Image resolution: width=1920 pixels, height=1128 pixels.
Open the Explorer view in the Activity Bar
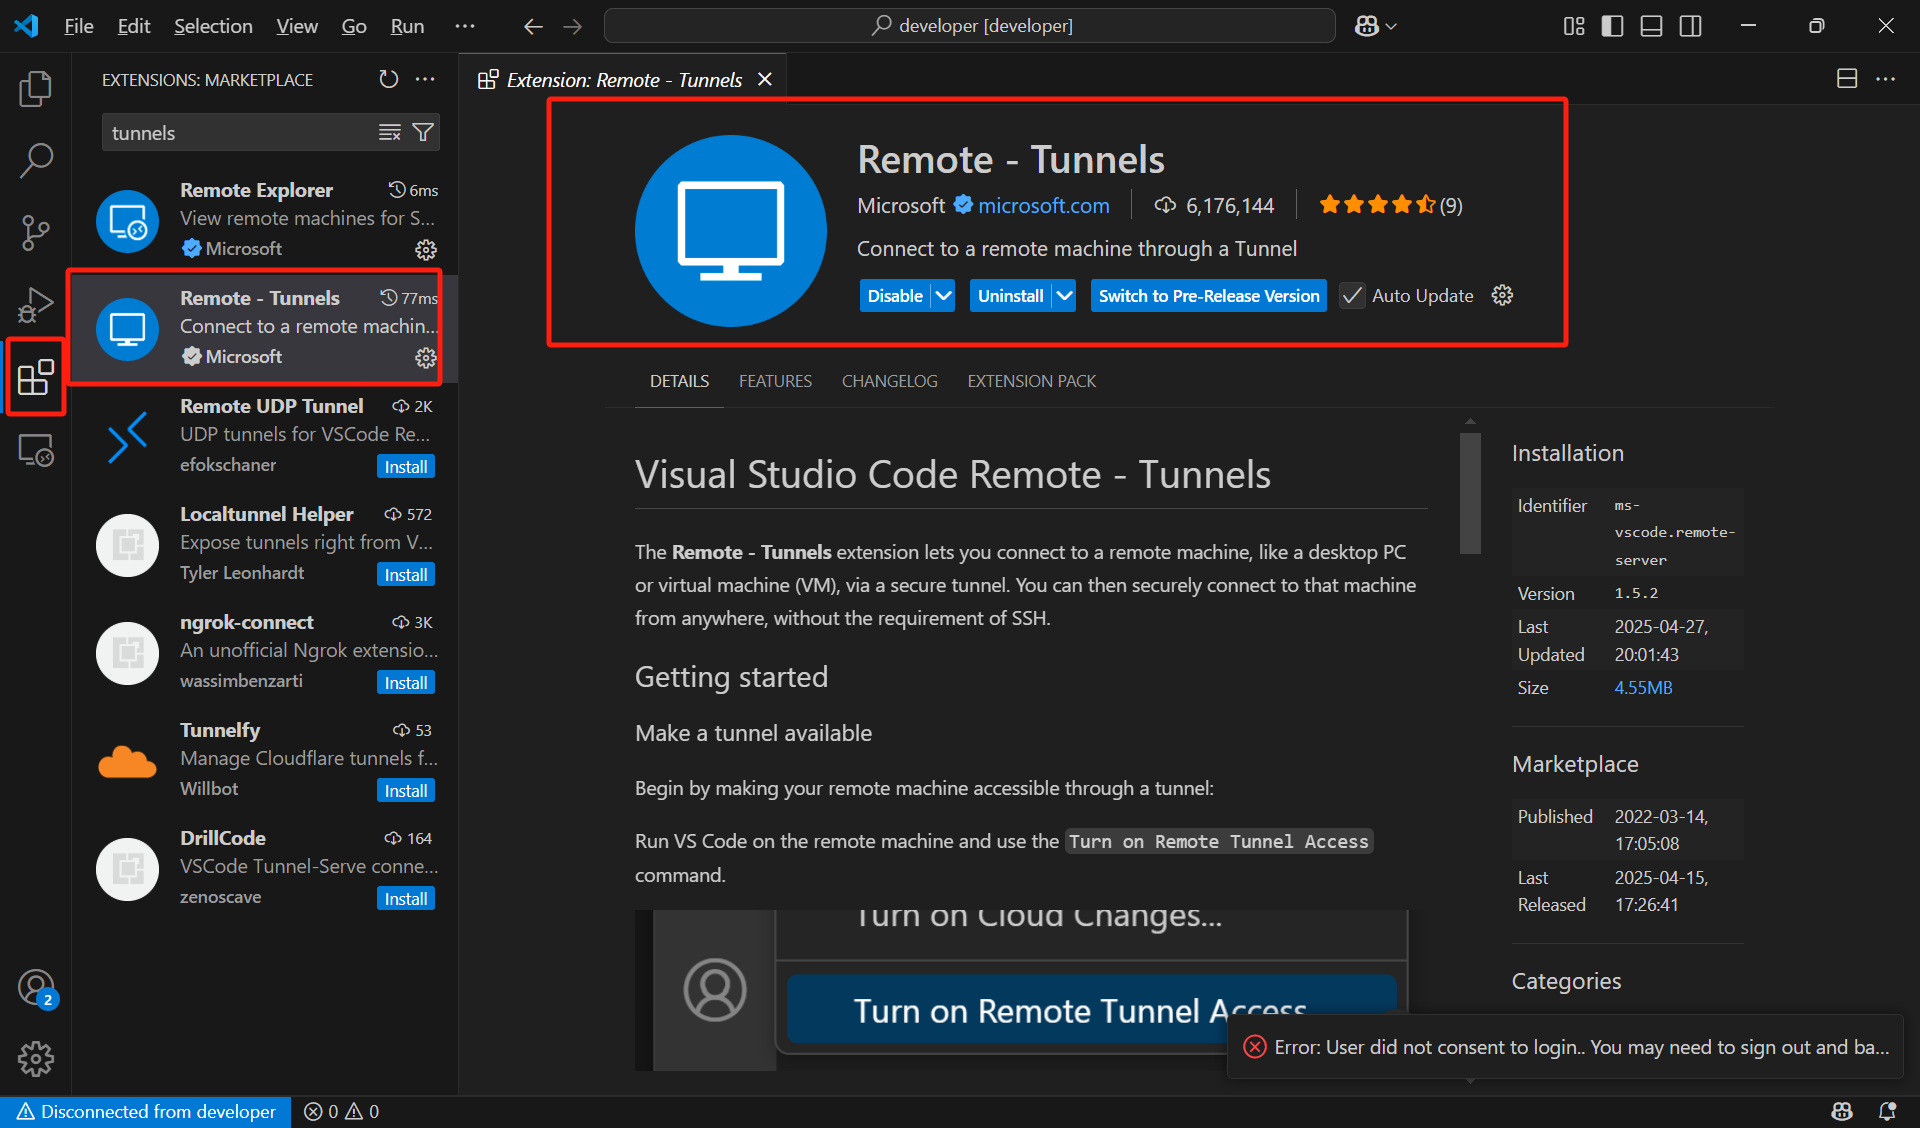click(x=36, y=88)
